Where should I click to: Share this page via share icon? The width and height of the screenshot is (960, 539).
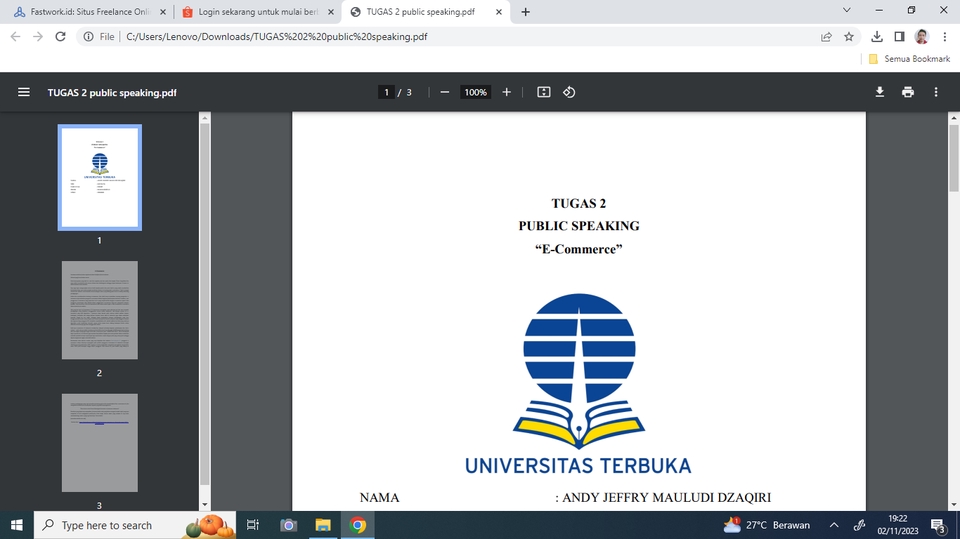(x=827, y=37)
